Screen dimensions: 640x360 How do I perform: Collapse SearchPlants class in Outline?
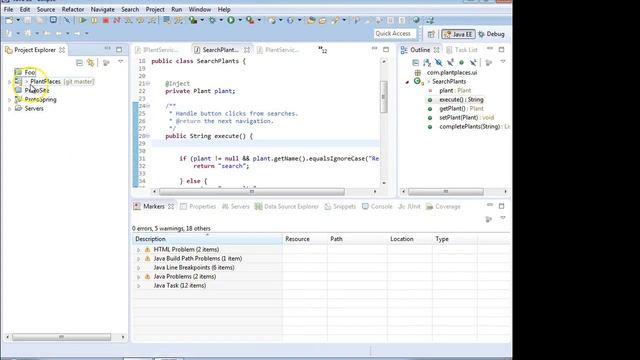pyautogui.click(x=407, y=82)
